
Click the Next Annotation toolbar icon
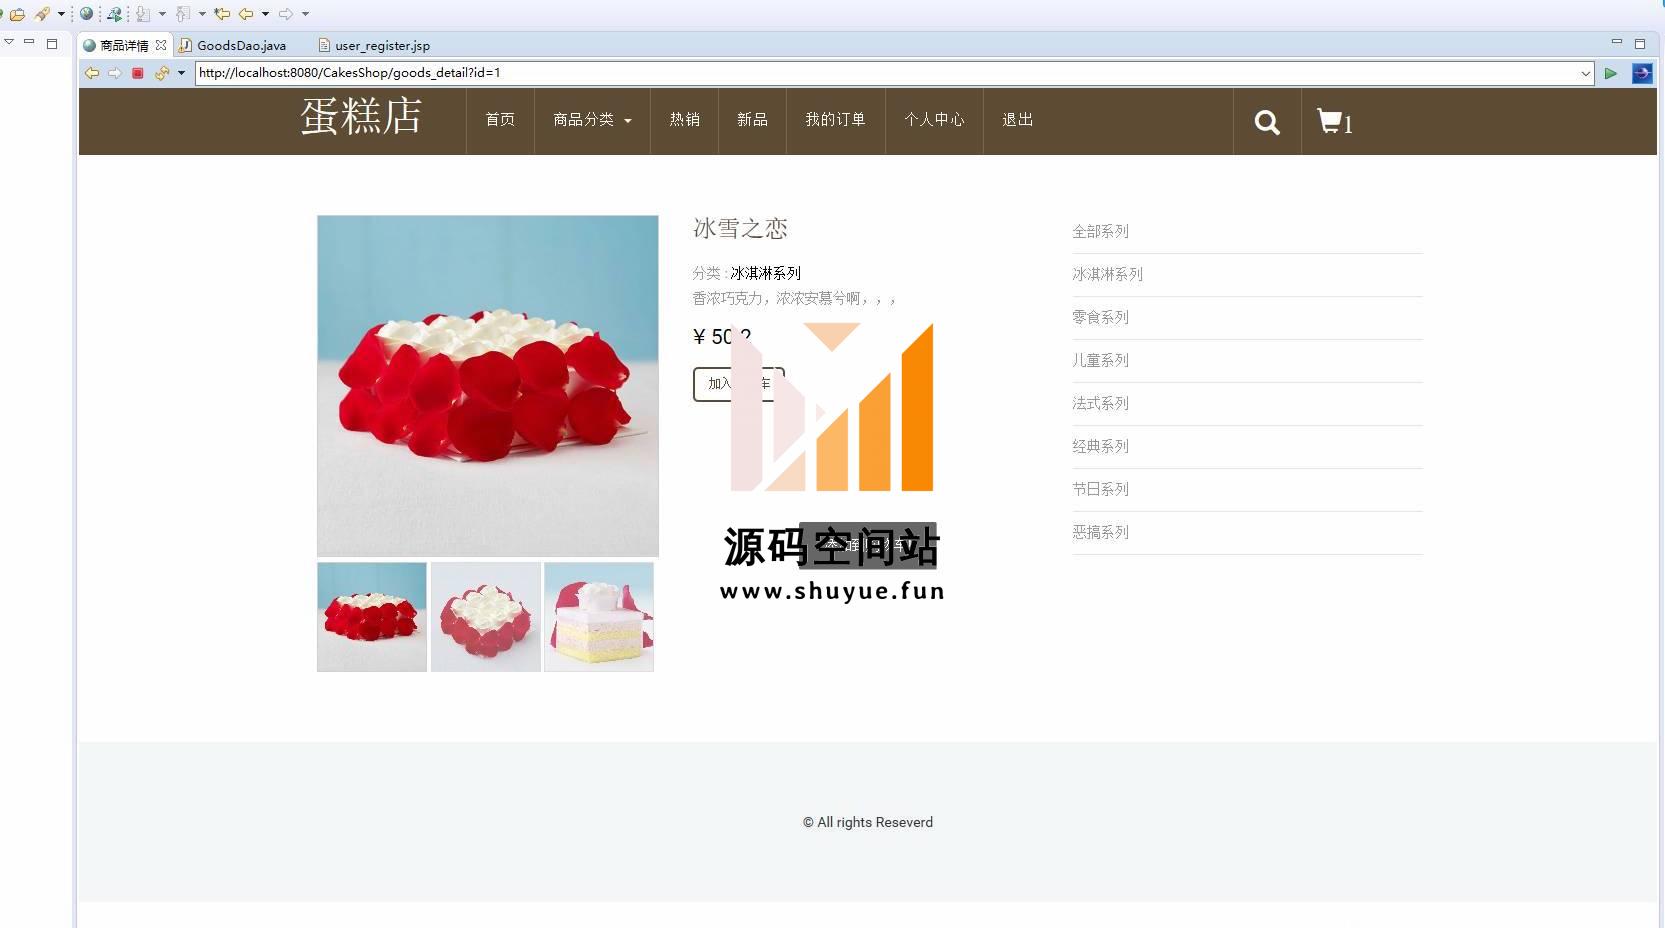point(143,14)
